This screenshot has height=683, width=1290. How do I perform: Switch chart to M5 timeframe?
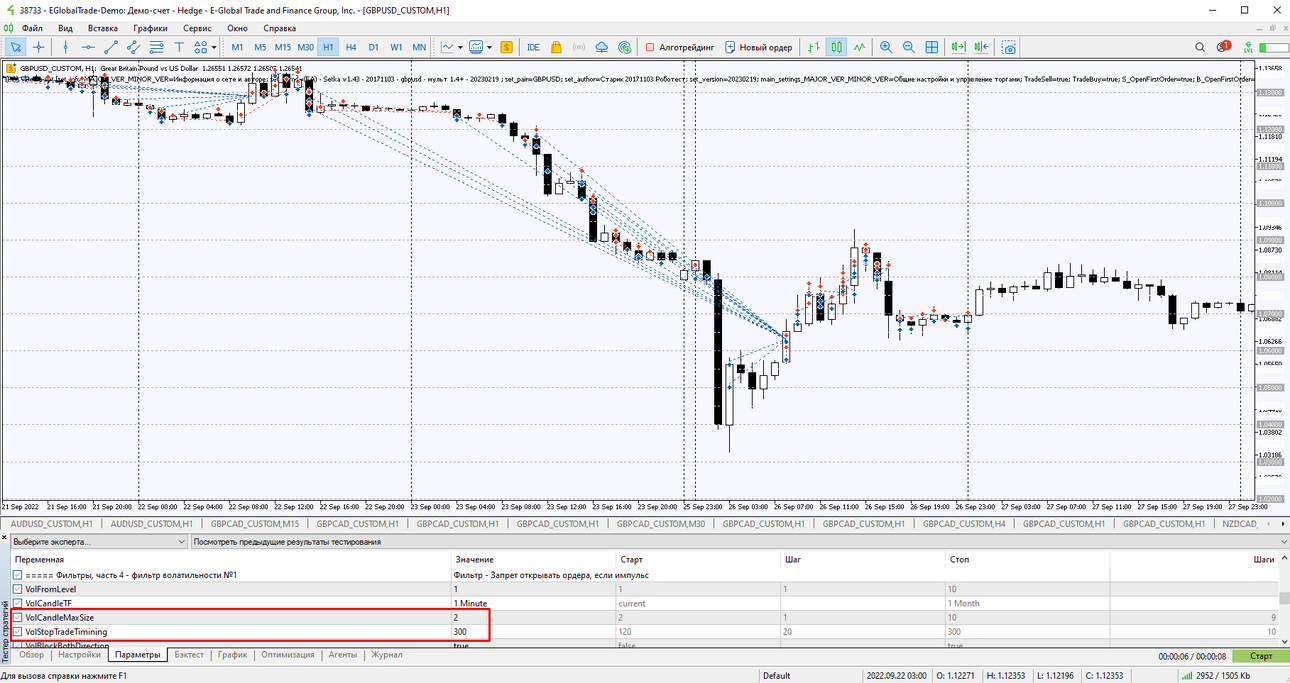point(260,47)
